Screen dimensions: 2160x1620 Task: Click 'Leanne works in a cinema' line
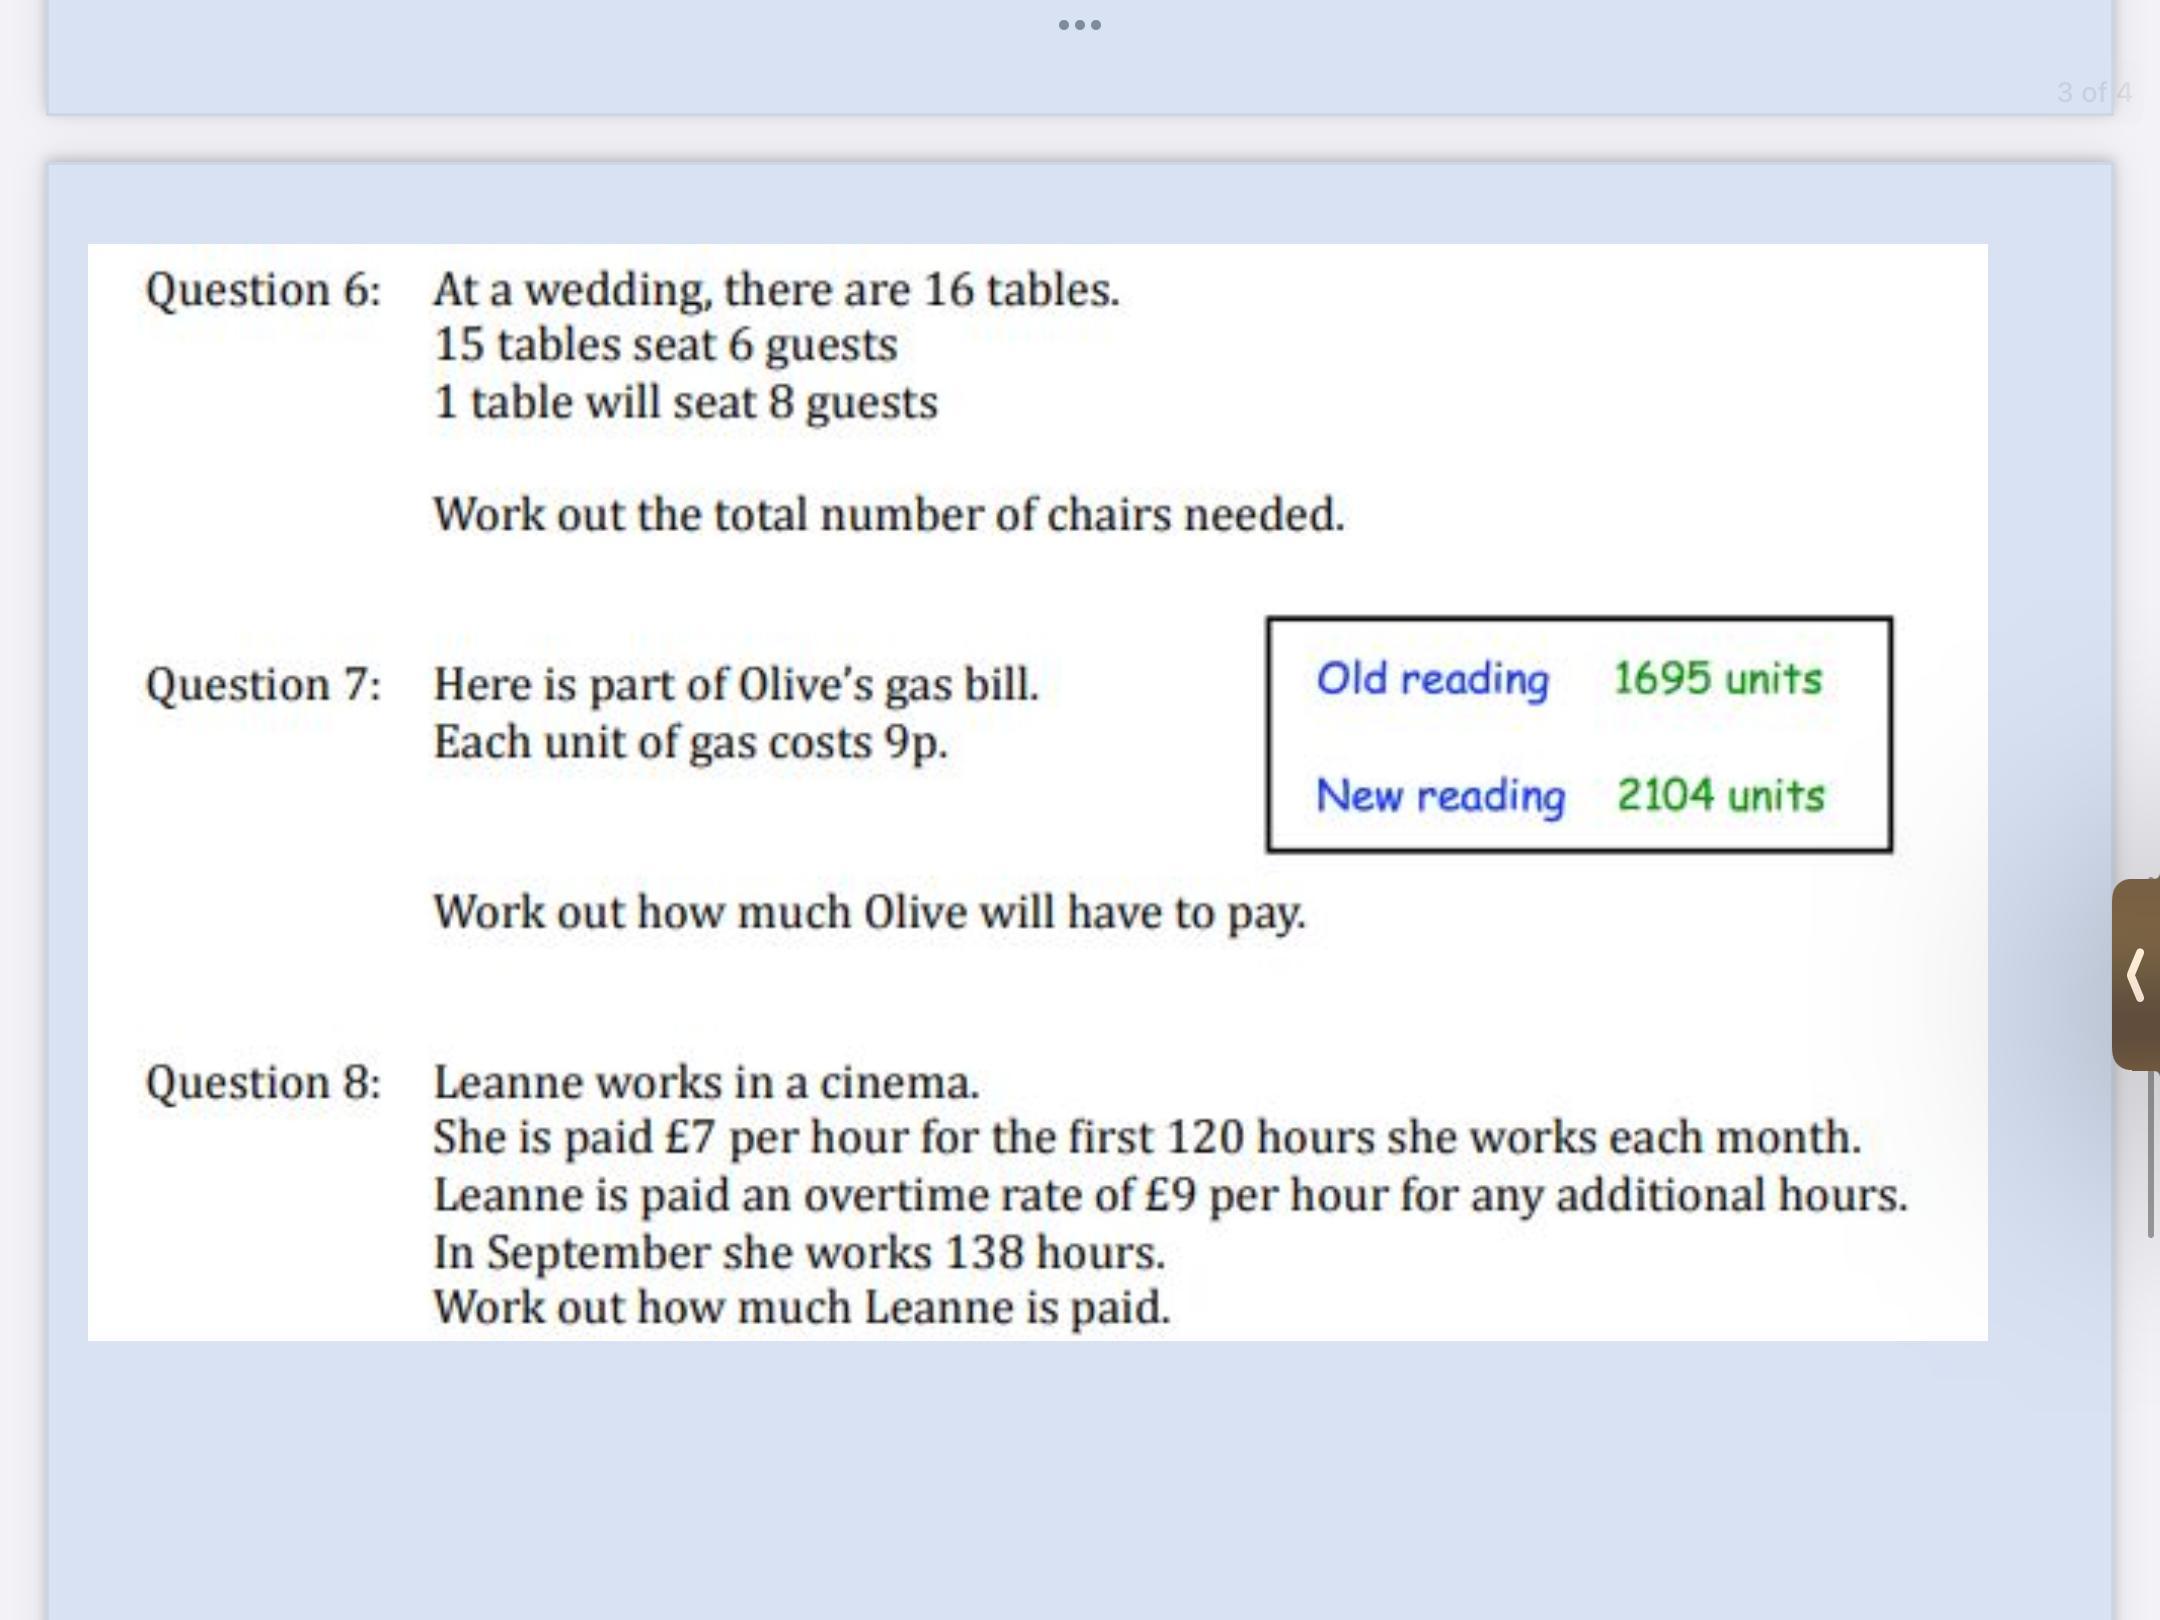pos(706,1083)
